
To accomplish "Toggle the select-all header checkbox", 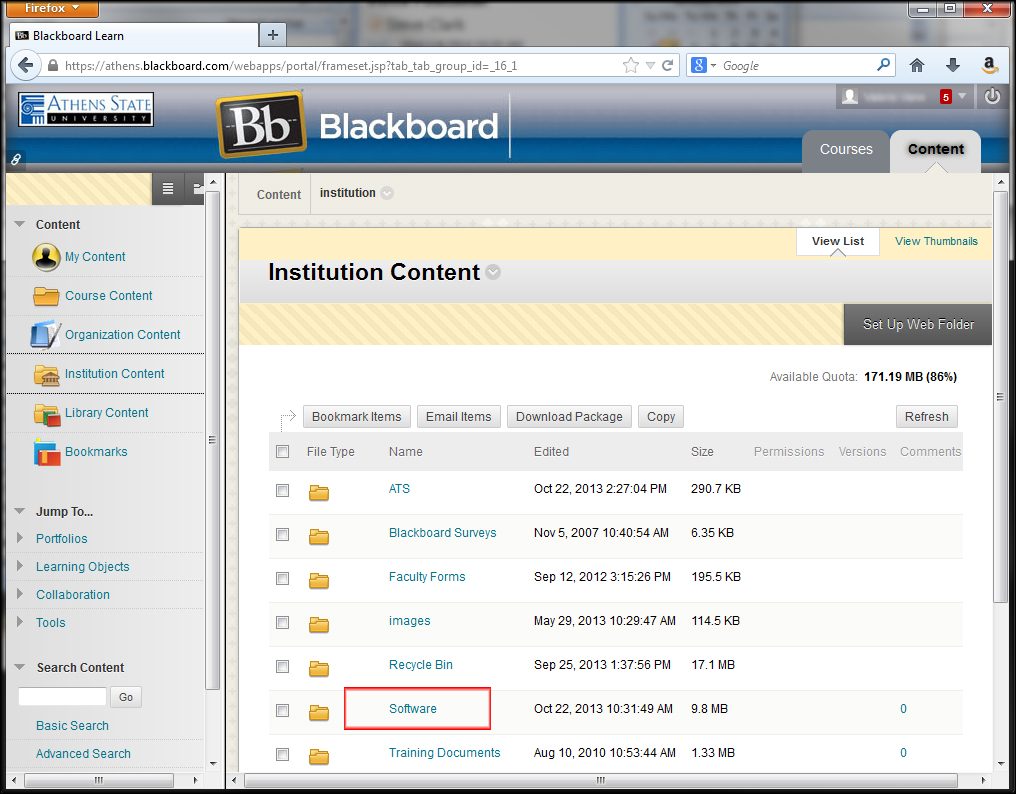I will pyautogui.click(x=283, y=452).
